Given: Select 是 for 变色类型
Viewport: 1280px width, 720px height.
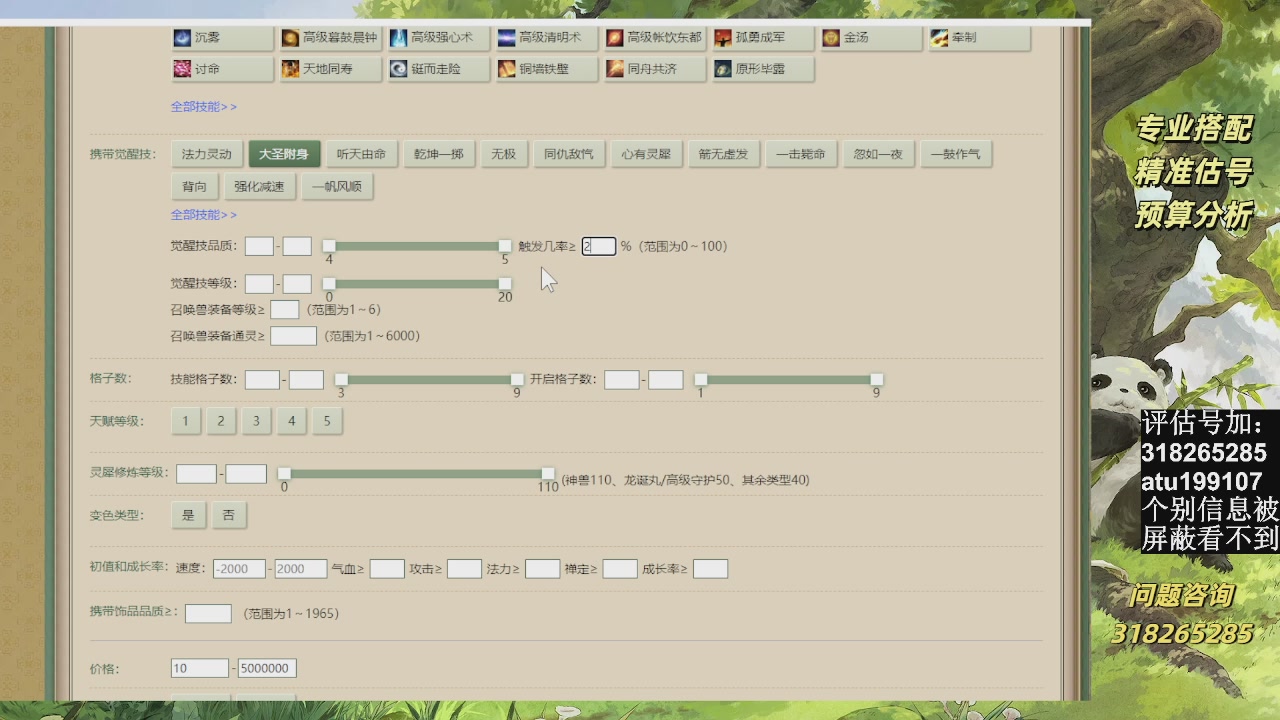Looking at the screenshot, I should (x=188, y=515).
